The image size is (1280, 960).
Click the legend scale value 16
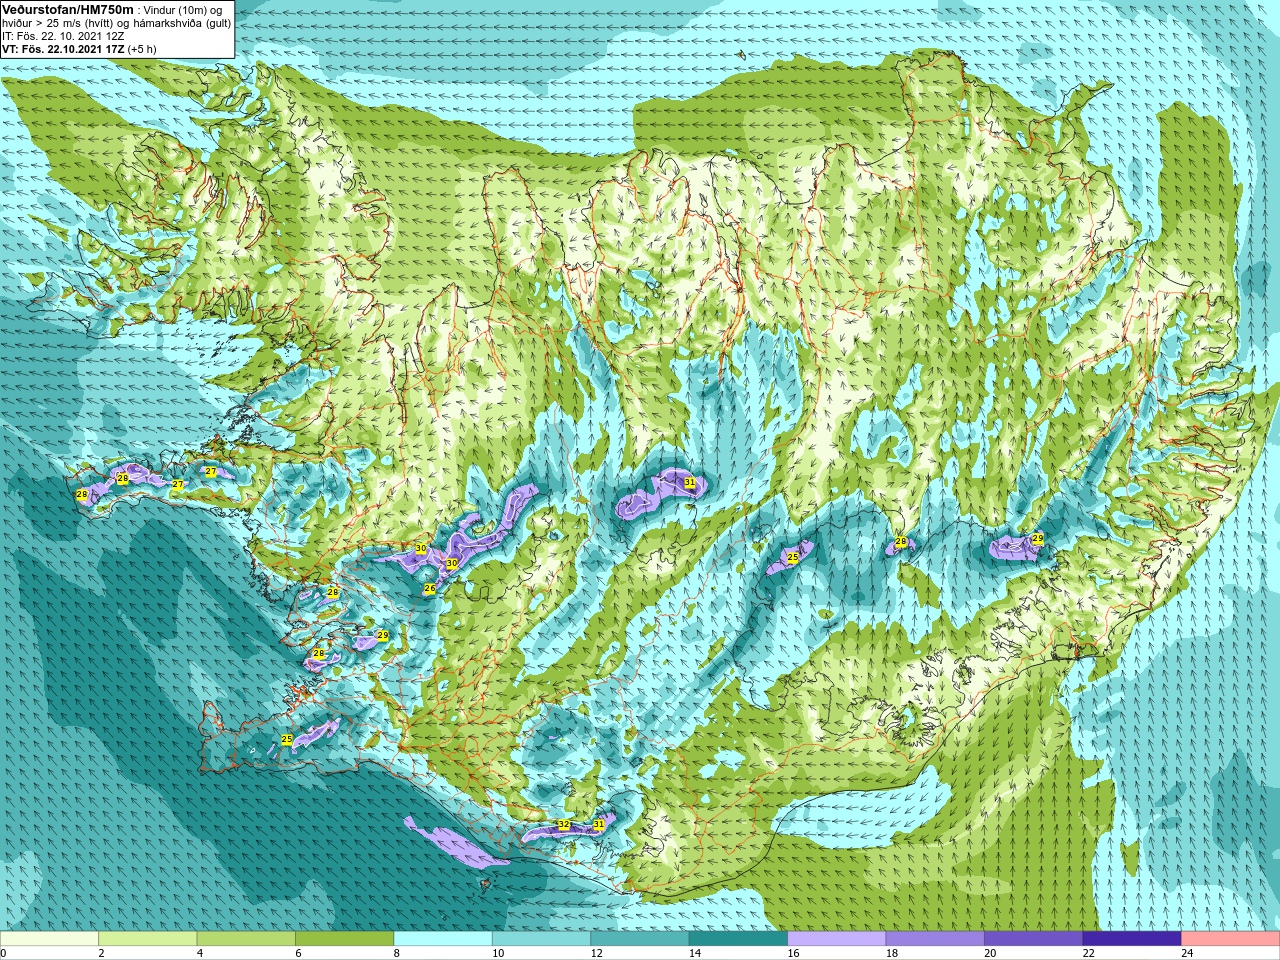coord(794,953)
